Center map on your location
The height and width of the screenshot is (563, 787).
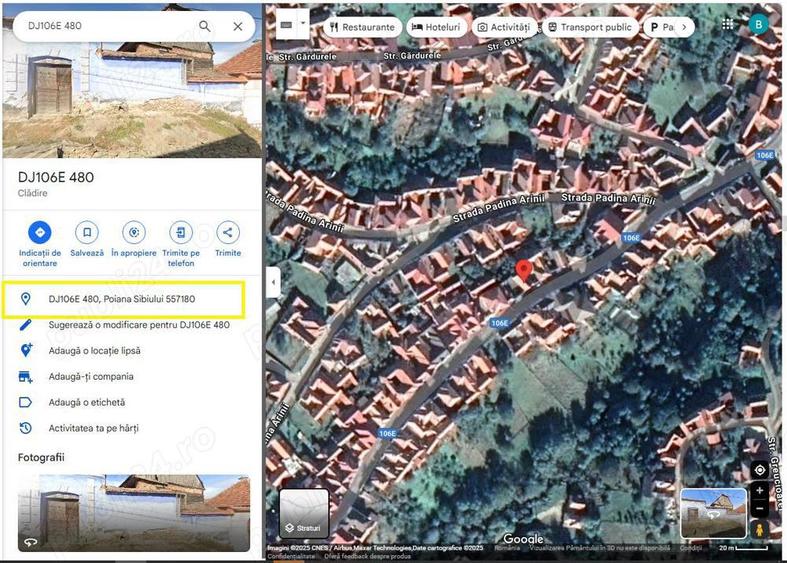(x=760, y=470)
